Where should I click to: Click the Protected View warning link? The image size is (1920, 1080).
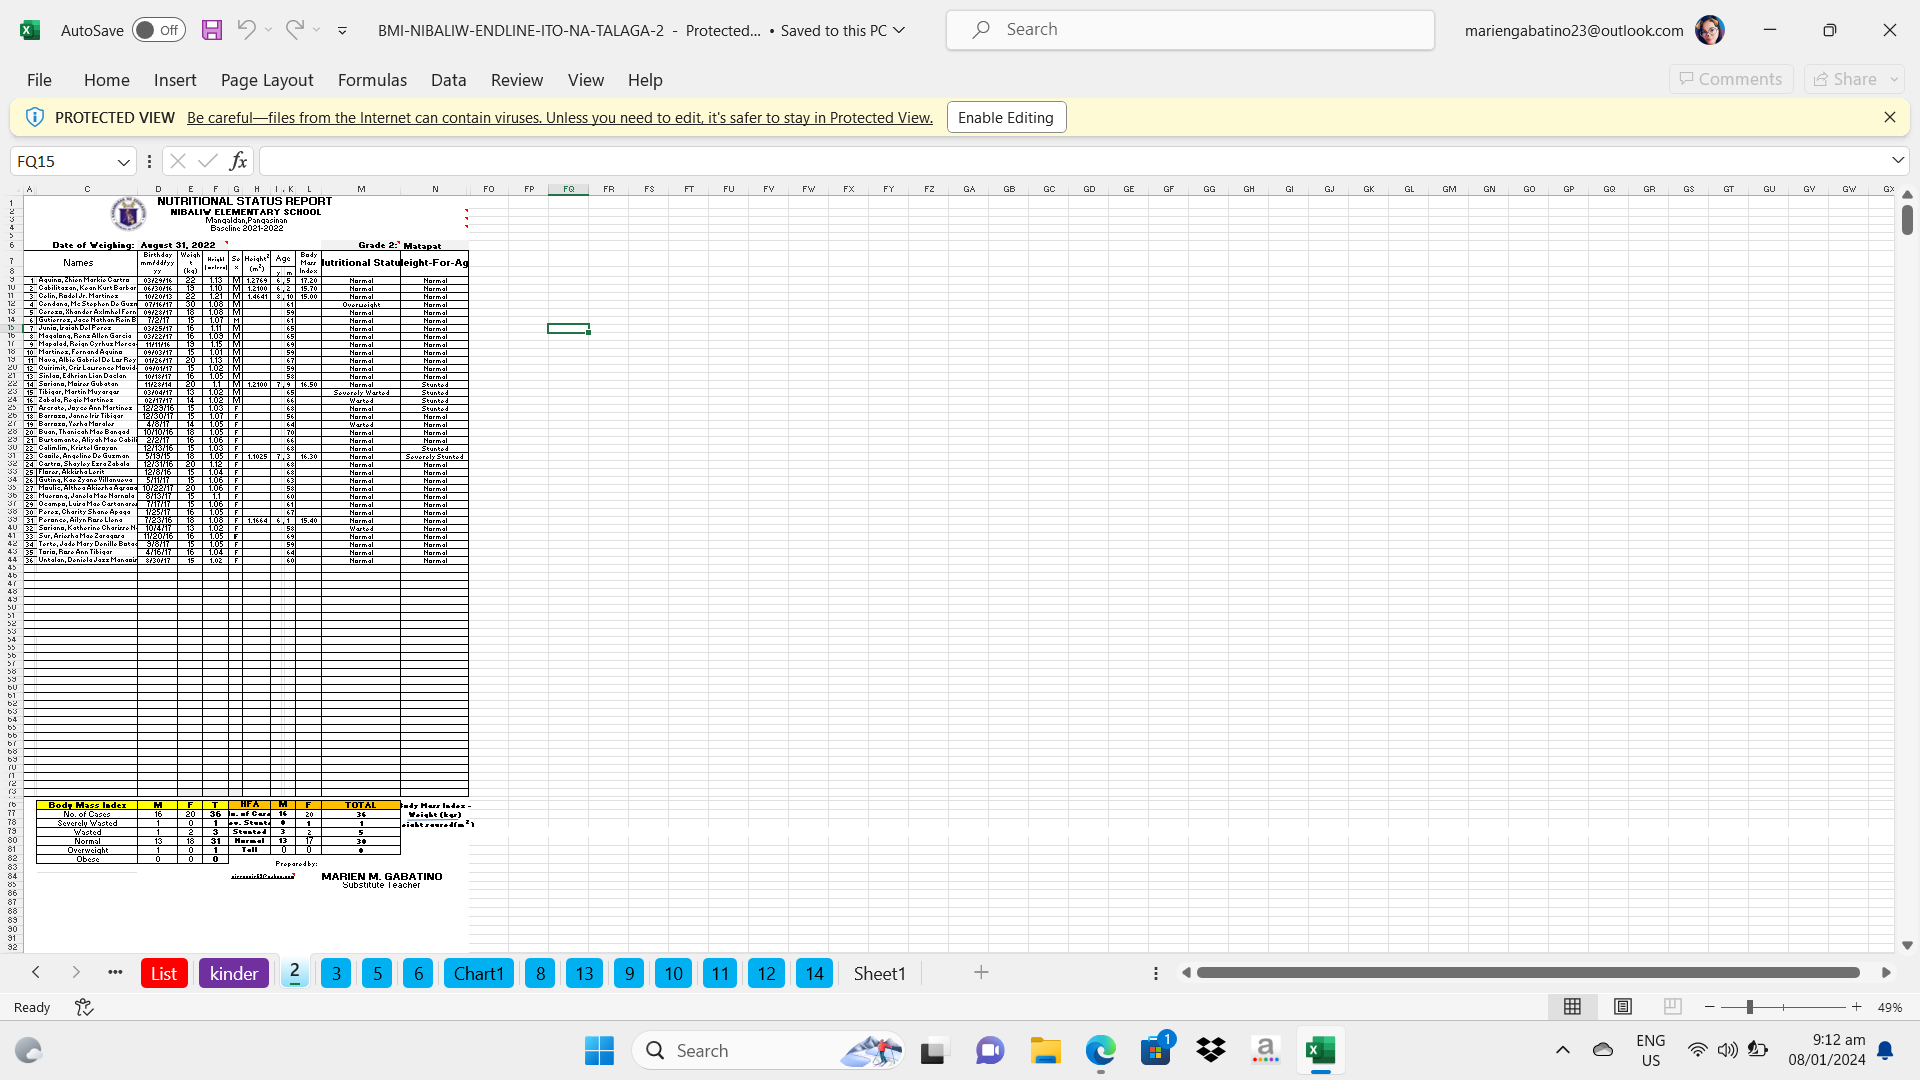(x=559, y=117)
